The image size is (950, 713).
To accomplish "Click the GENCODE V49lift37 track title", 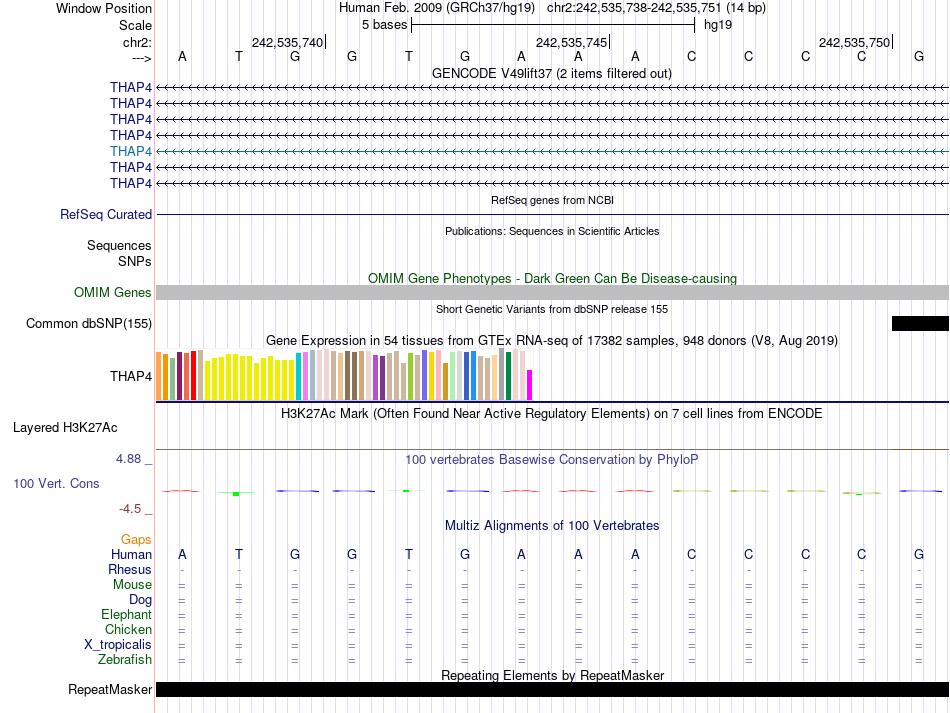I will coord(552,73).
